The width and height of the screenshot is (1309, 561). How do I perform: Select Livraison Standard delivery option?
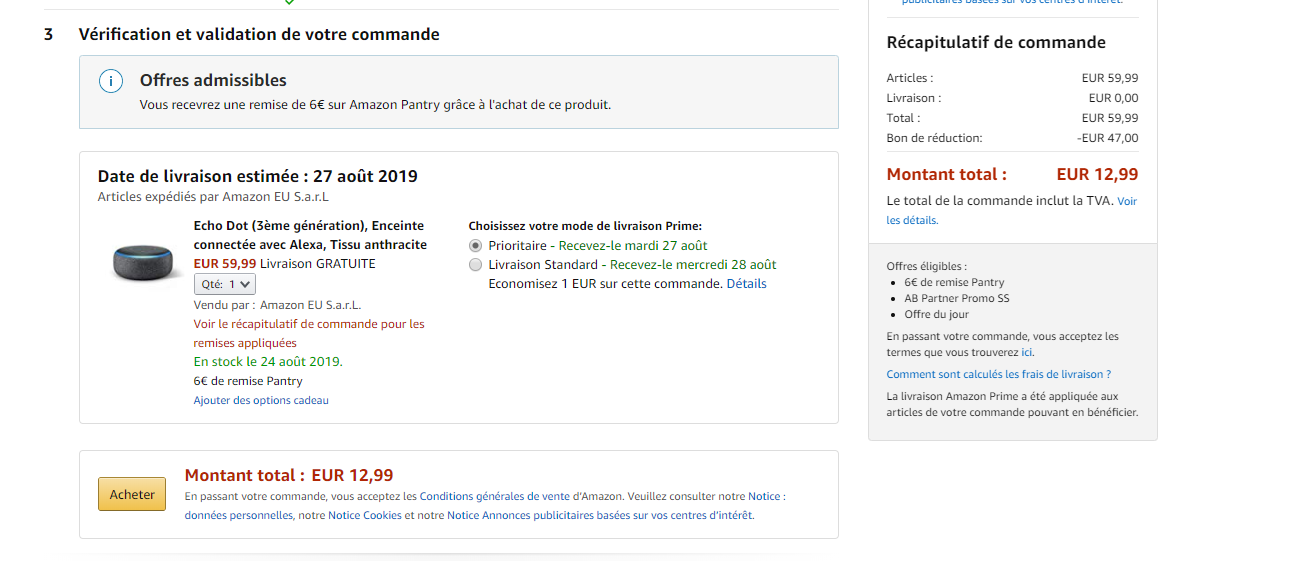pos(475,265)
